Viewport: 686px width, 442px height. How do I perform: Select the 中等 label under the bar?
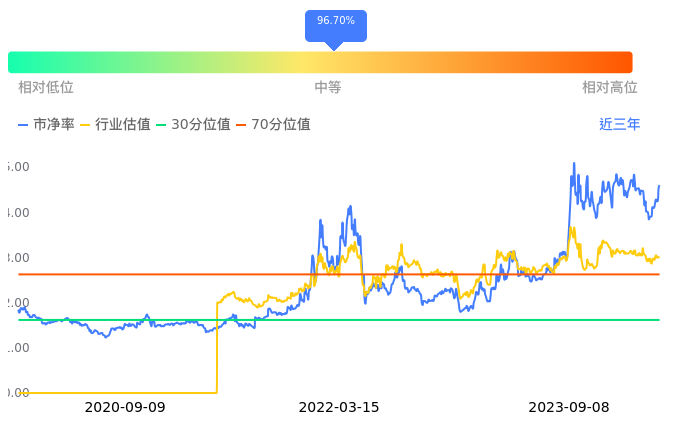328,88
